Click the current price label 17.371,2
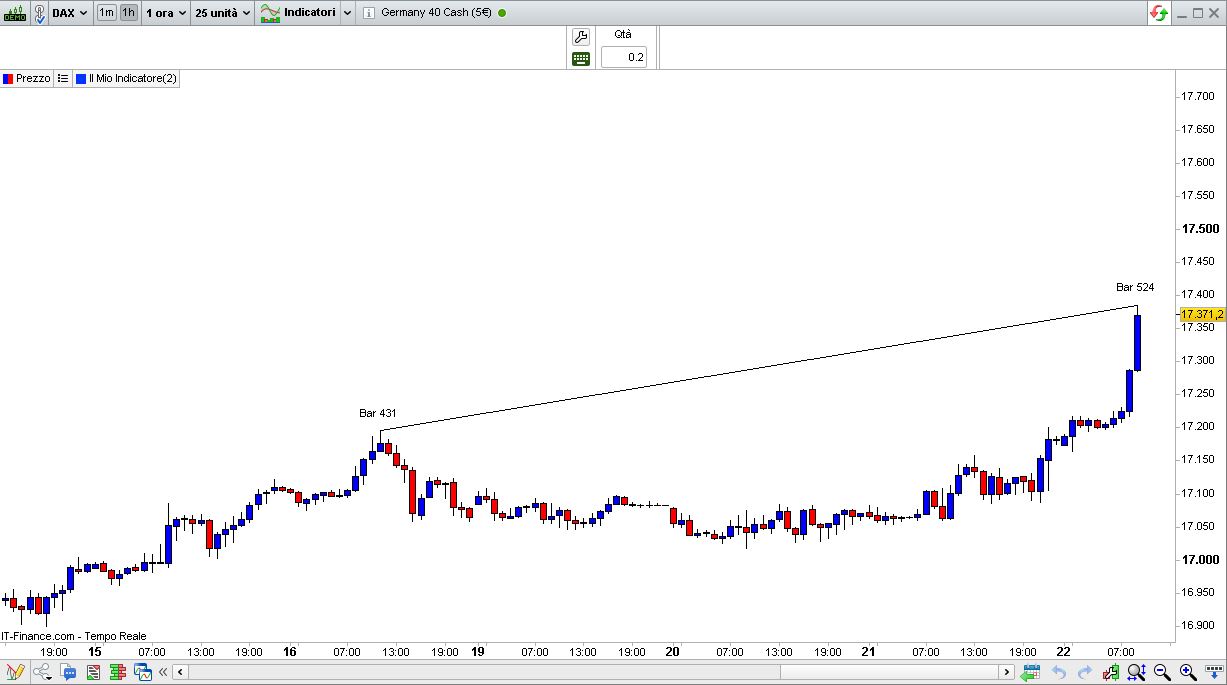The width and height of the screenshot is (1227, 685). pyautogui.click(x=1201, y=314)
